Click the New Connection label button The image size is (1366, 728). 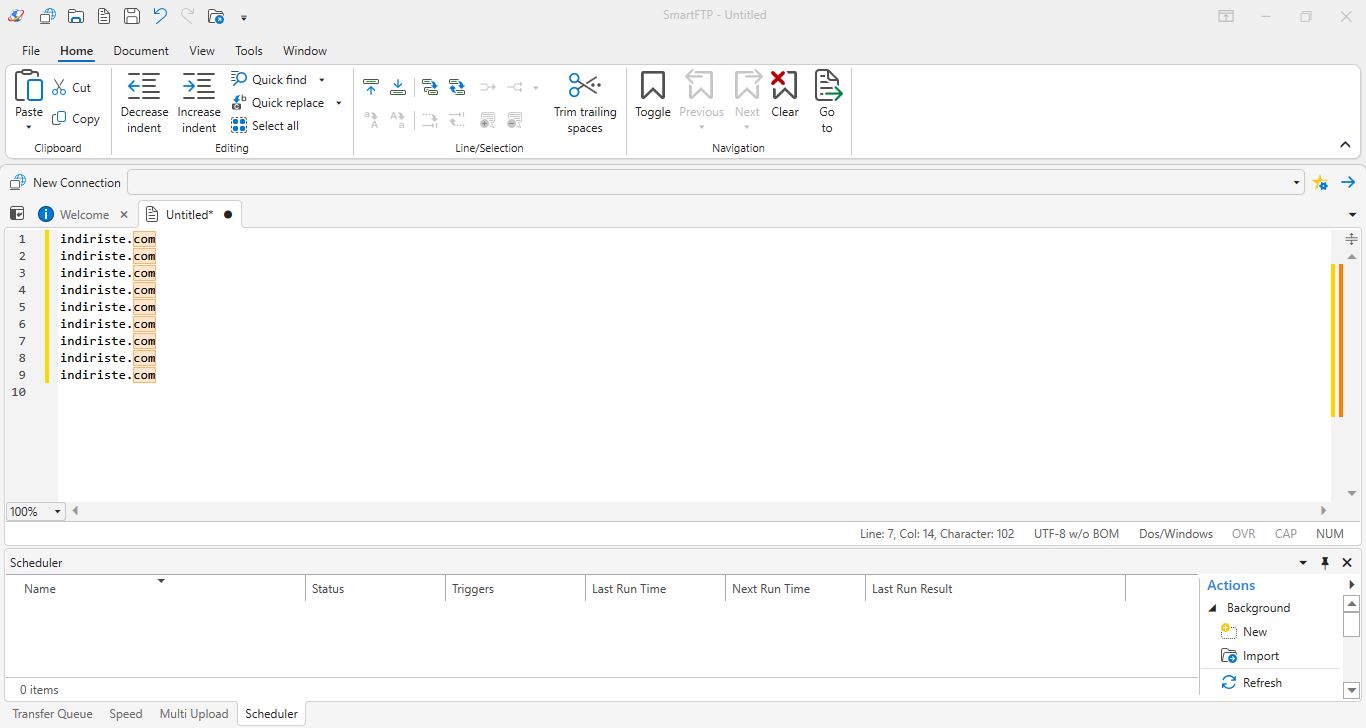[65, 183]
